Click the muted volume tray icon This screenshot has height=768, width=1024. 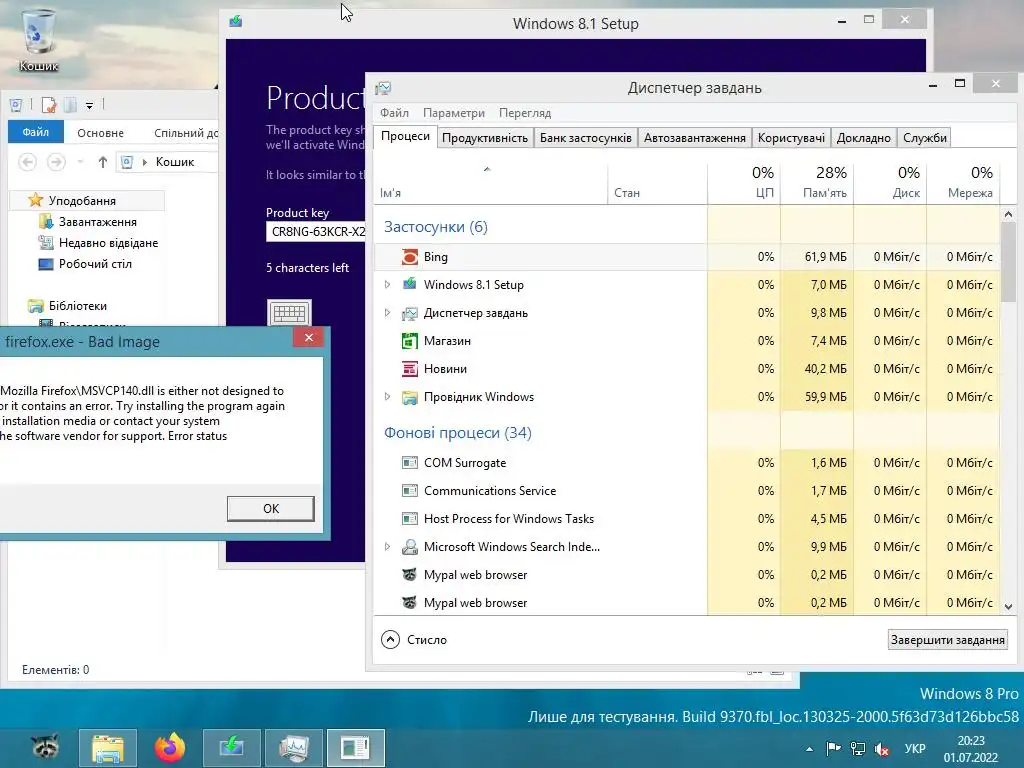(882, 748)
